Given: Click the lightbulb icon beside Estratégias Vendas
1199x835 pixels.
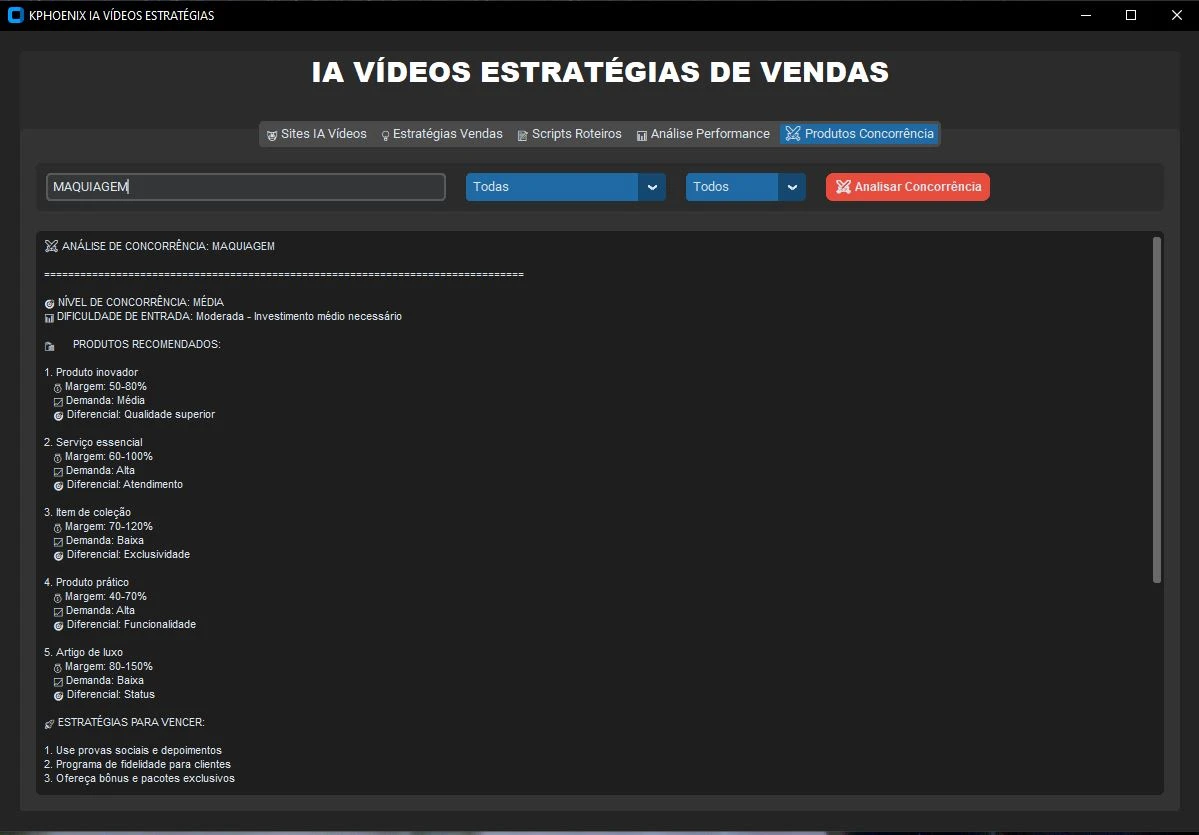Looking at the screenshot, I should click(385, 135).
